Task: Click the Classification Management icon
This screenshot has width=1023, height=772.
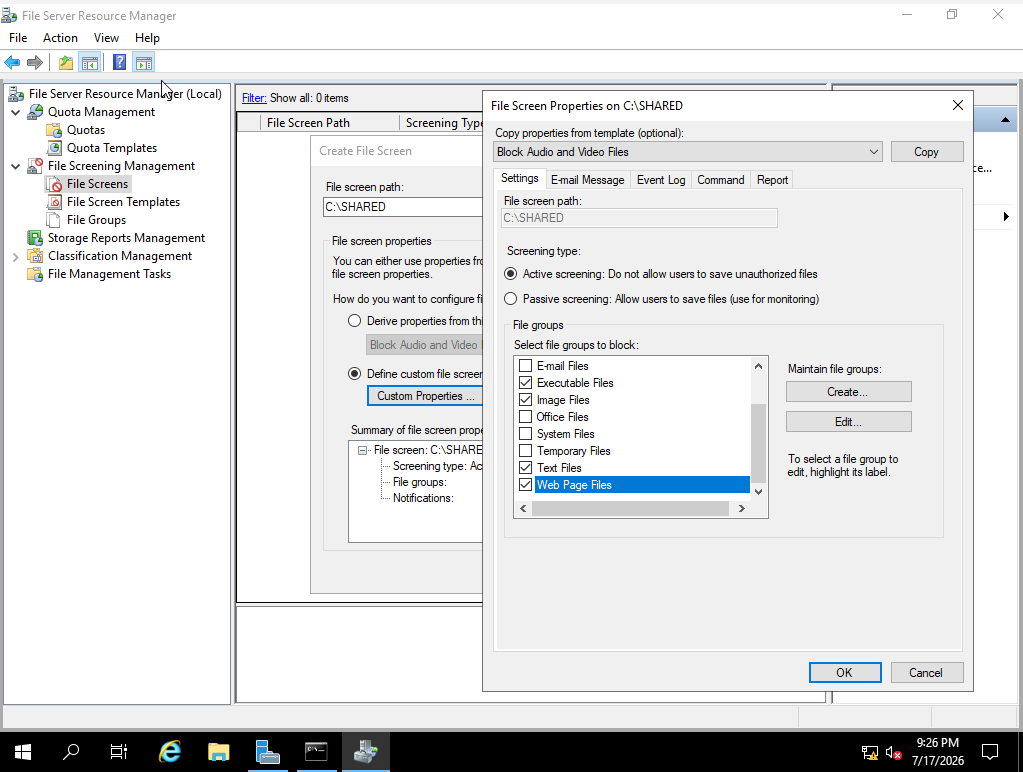Action: coord(35,256)
